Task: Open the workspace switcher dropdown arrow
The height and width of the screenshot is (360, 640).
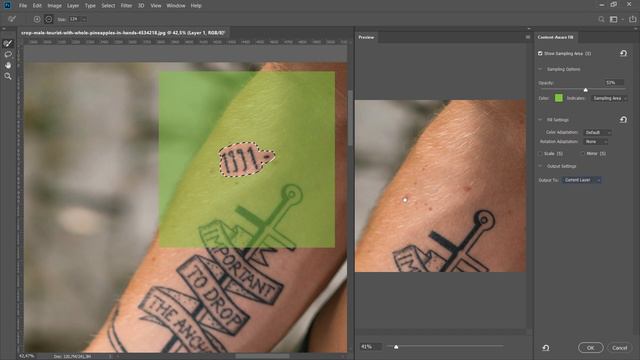Action: [622, 19]
